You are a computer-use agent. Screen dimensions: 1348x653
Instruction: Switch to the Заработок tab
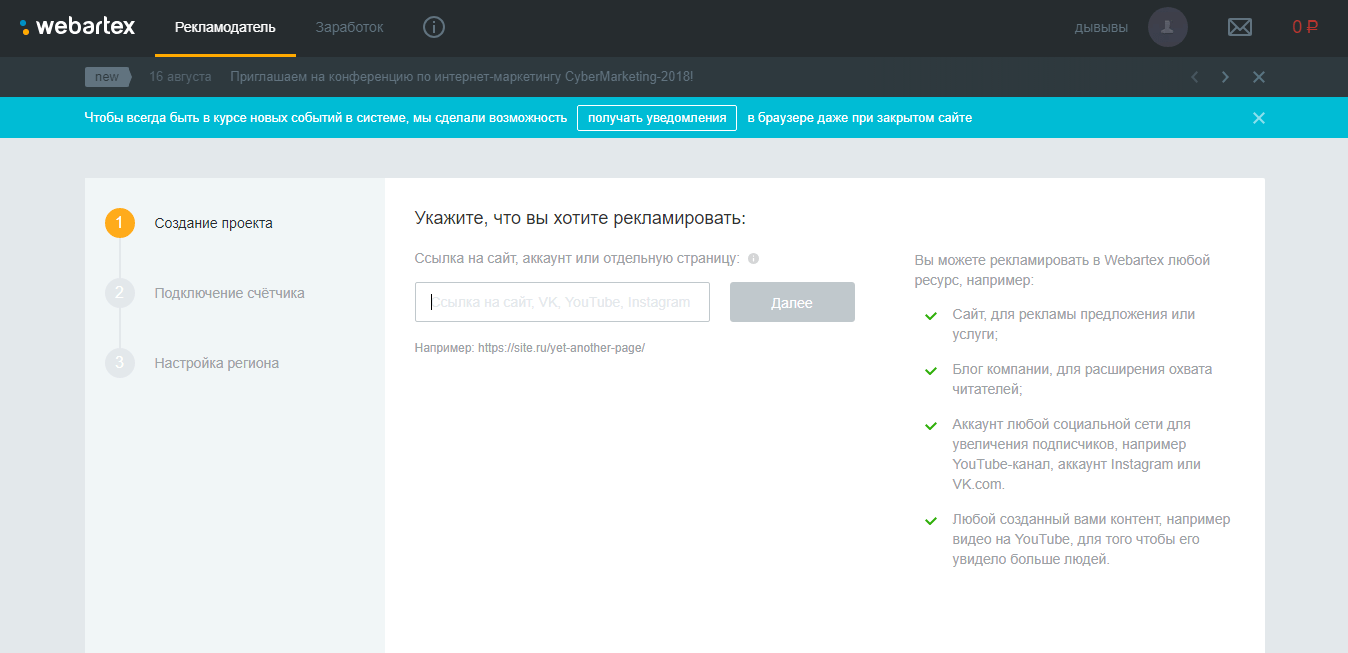coord(349,27)
